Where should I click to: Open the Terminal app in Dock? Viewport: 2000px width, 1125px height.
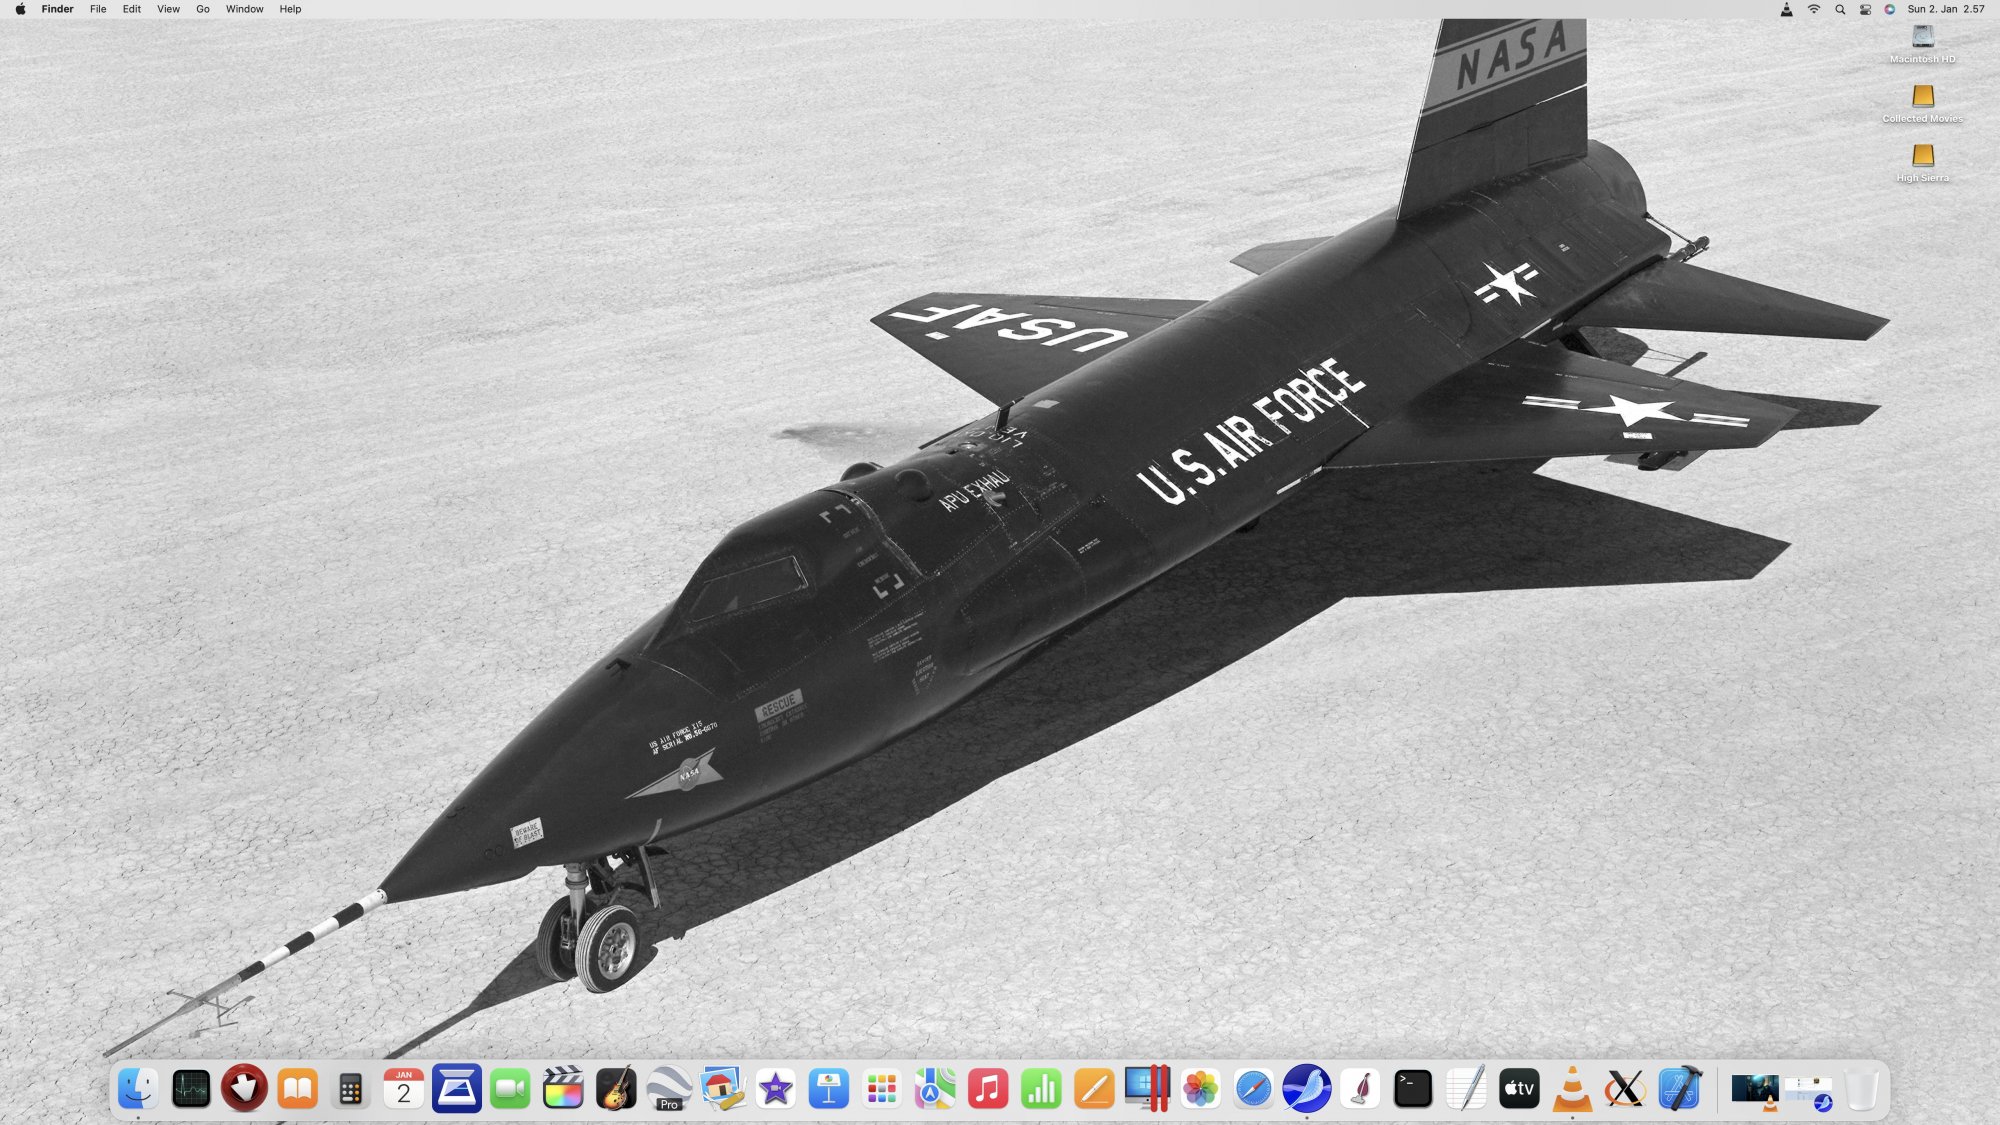[1413, 1089]
